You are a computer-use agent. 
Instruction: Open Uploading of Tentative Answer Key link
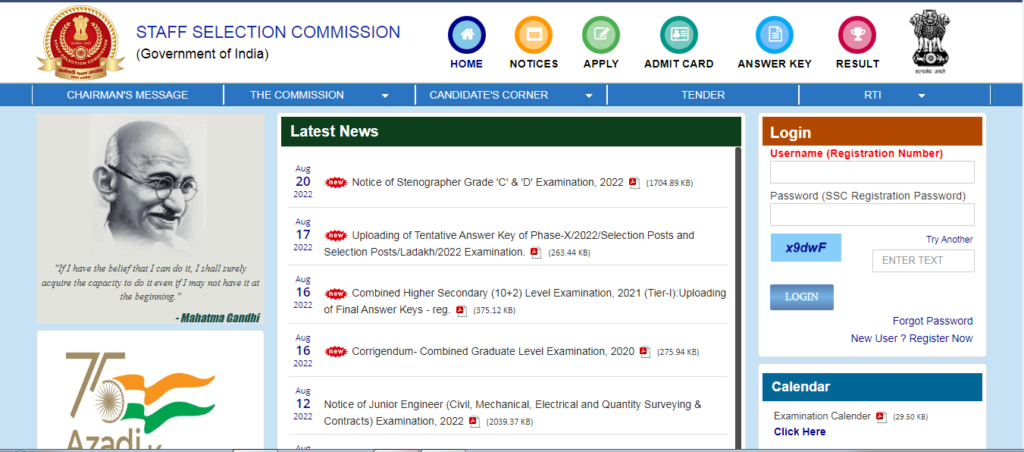(509, 244)
